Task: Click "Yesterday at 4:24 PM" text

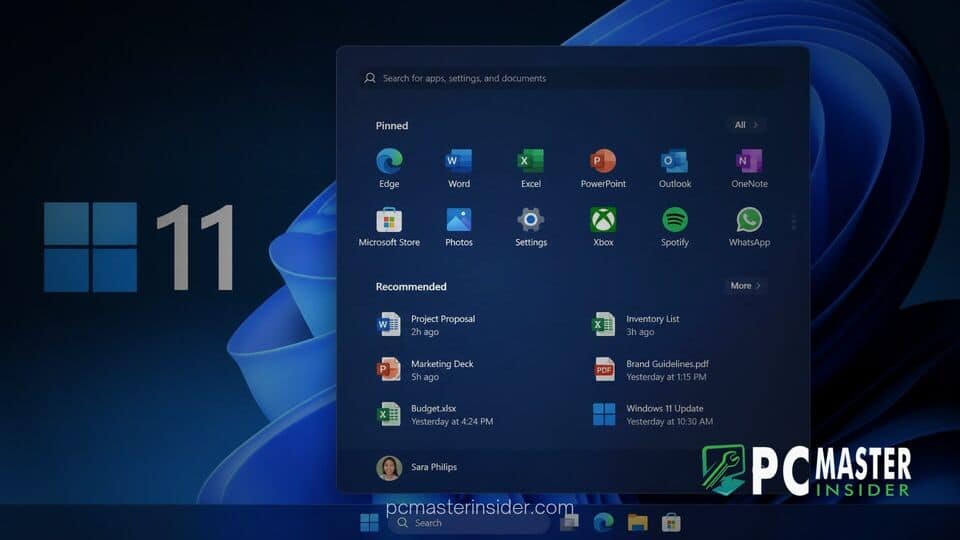Action: point(452,422)
